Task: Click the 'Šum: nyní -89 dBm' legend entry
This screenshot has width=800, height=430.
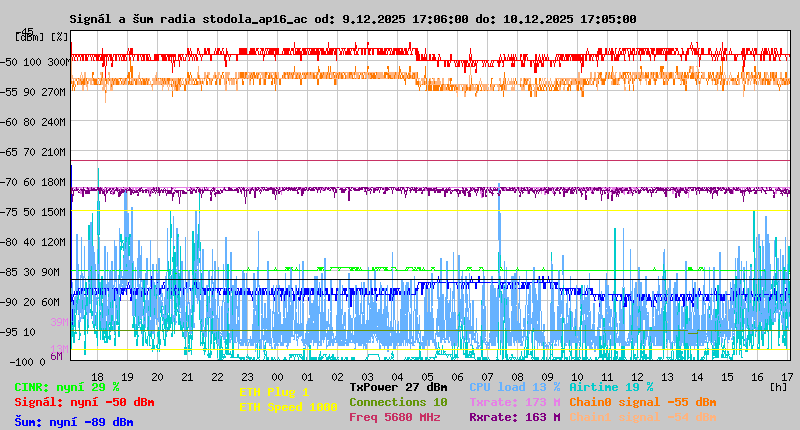Action: [x=74, y=422]
